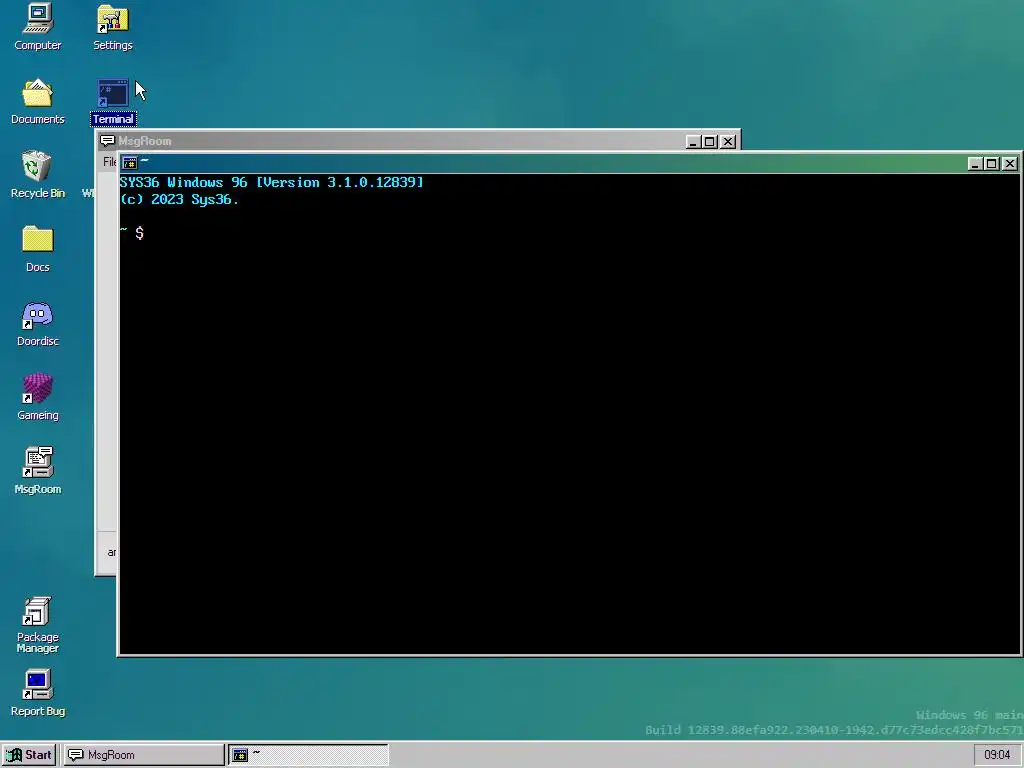
Task: Open the Report Bug shortcut
Action: pyautogui.click(x=37, y=694)
